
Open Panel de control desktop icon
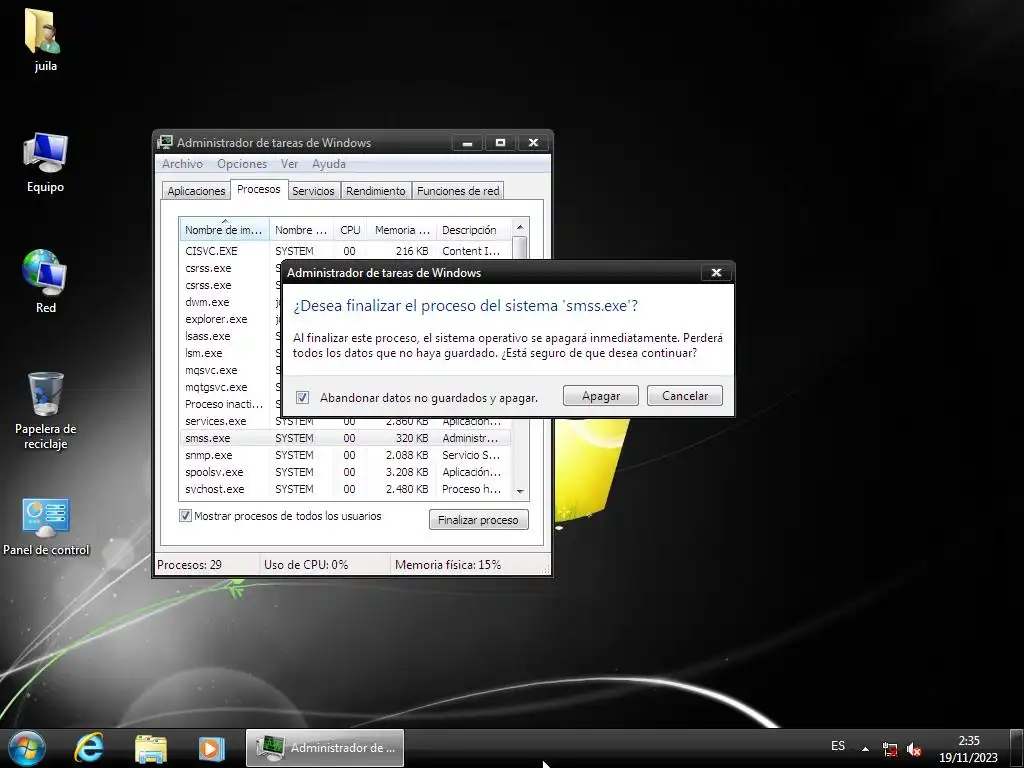point(46,527)
